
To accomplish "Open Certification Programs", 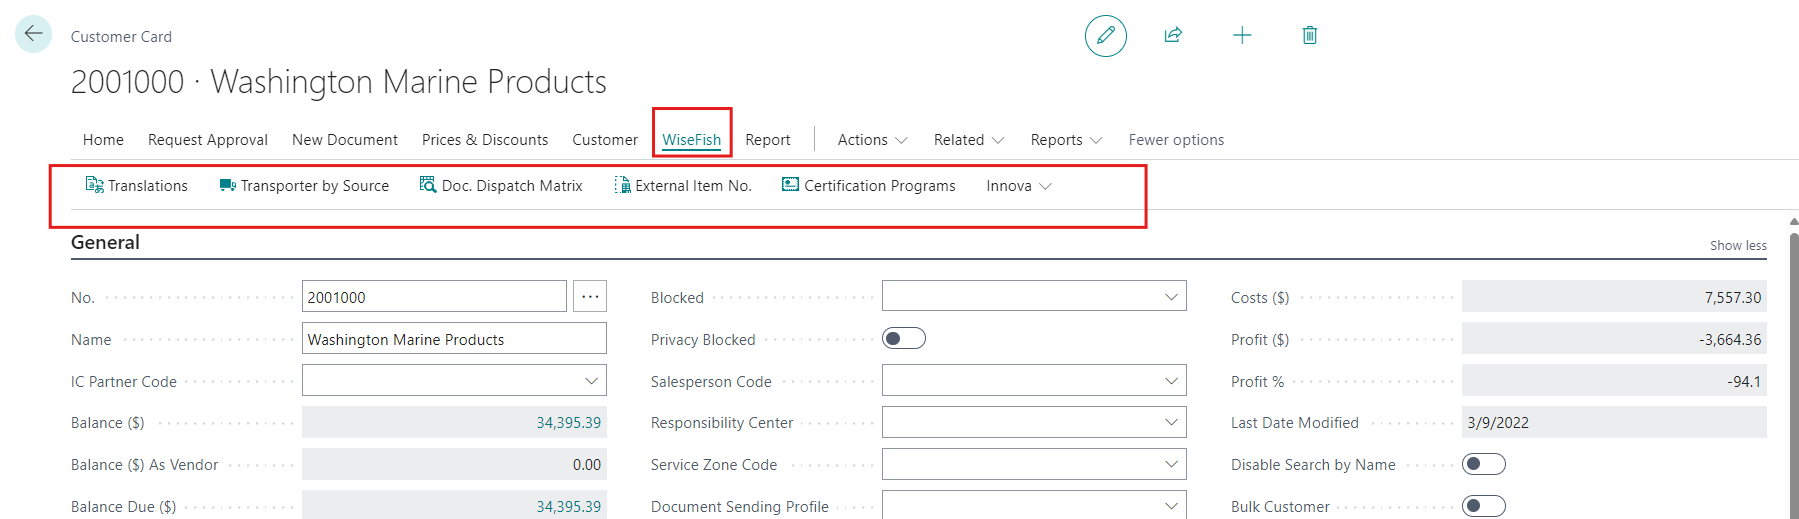I will 868,186.
